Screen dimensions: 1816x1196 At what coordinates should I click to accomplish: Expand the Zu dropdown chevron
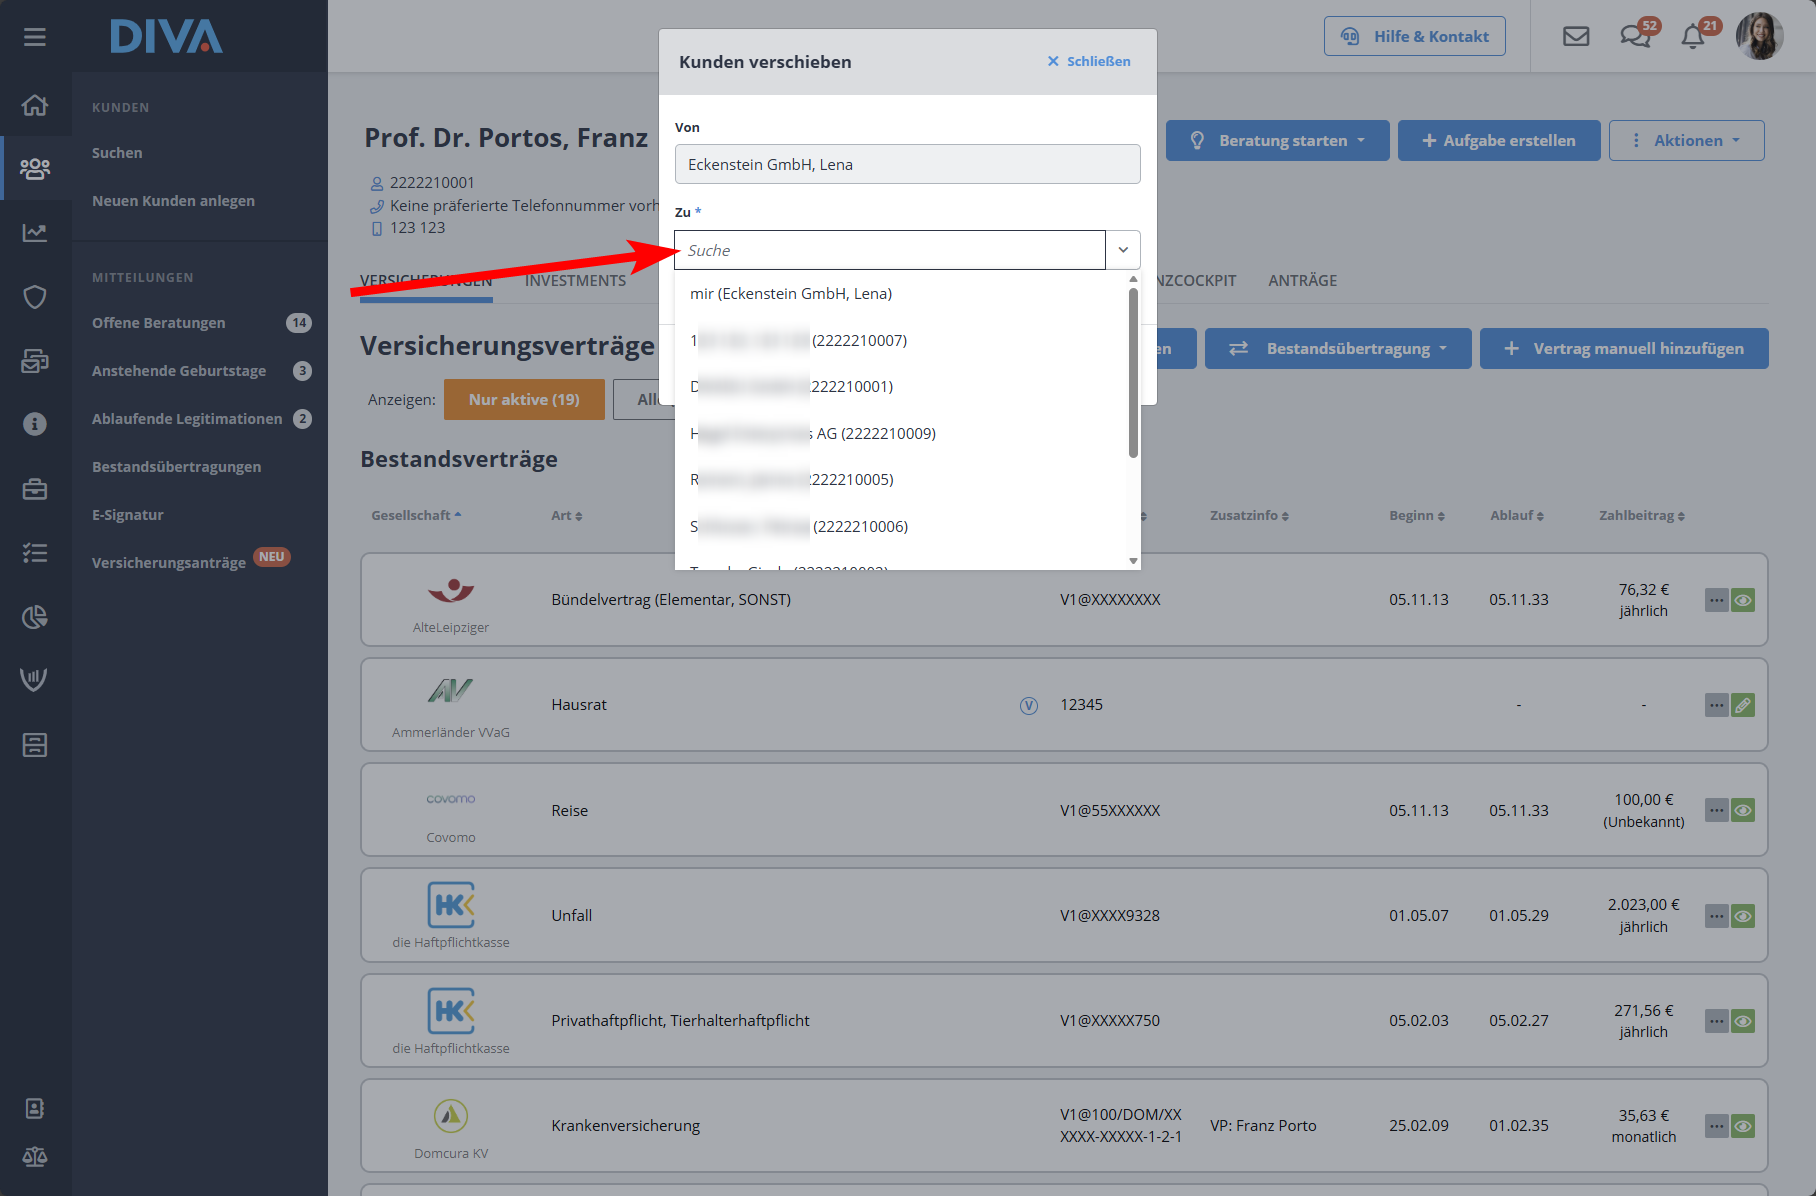tap(1123, 250)
